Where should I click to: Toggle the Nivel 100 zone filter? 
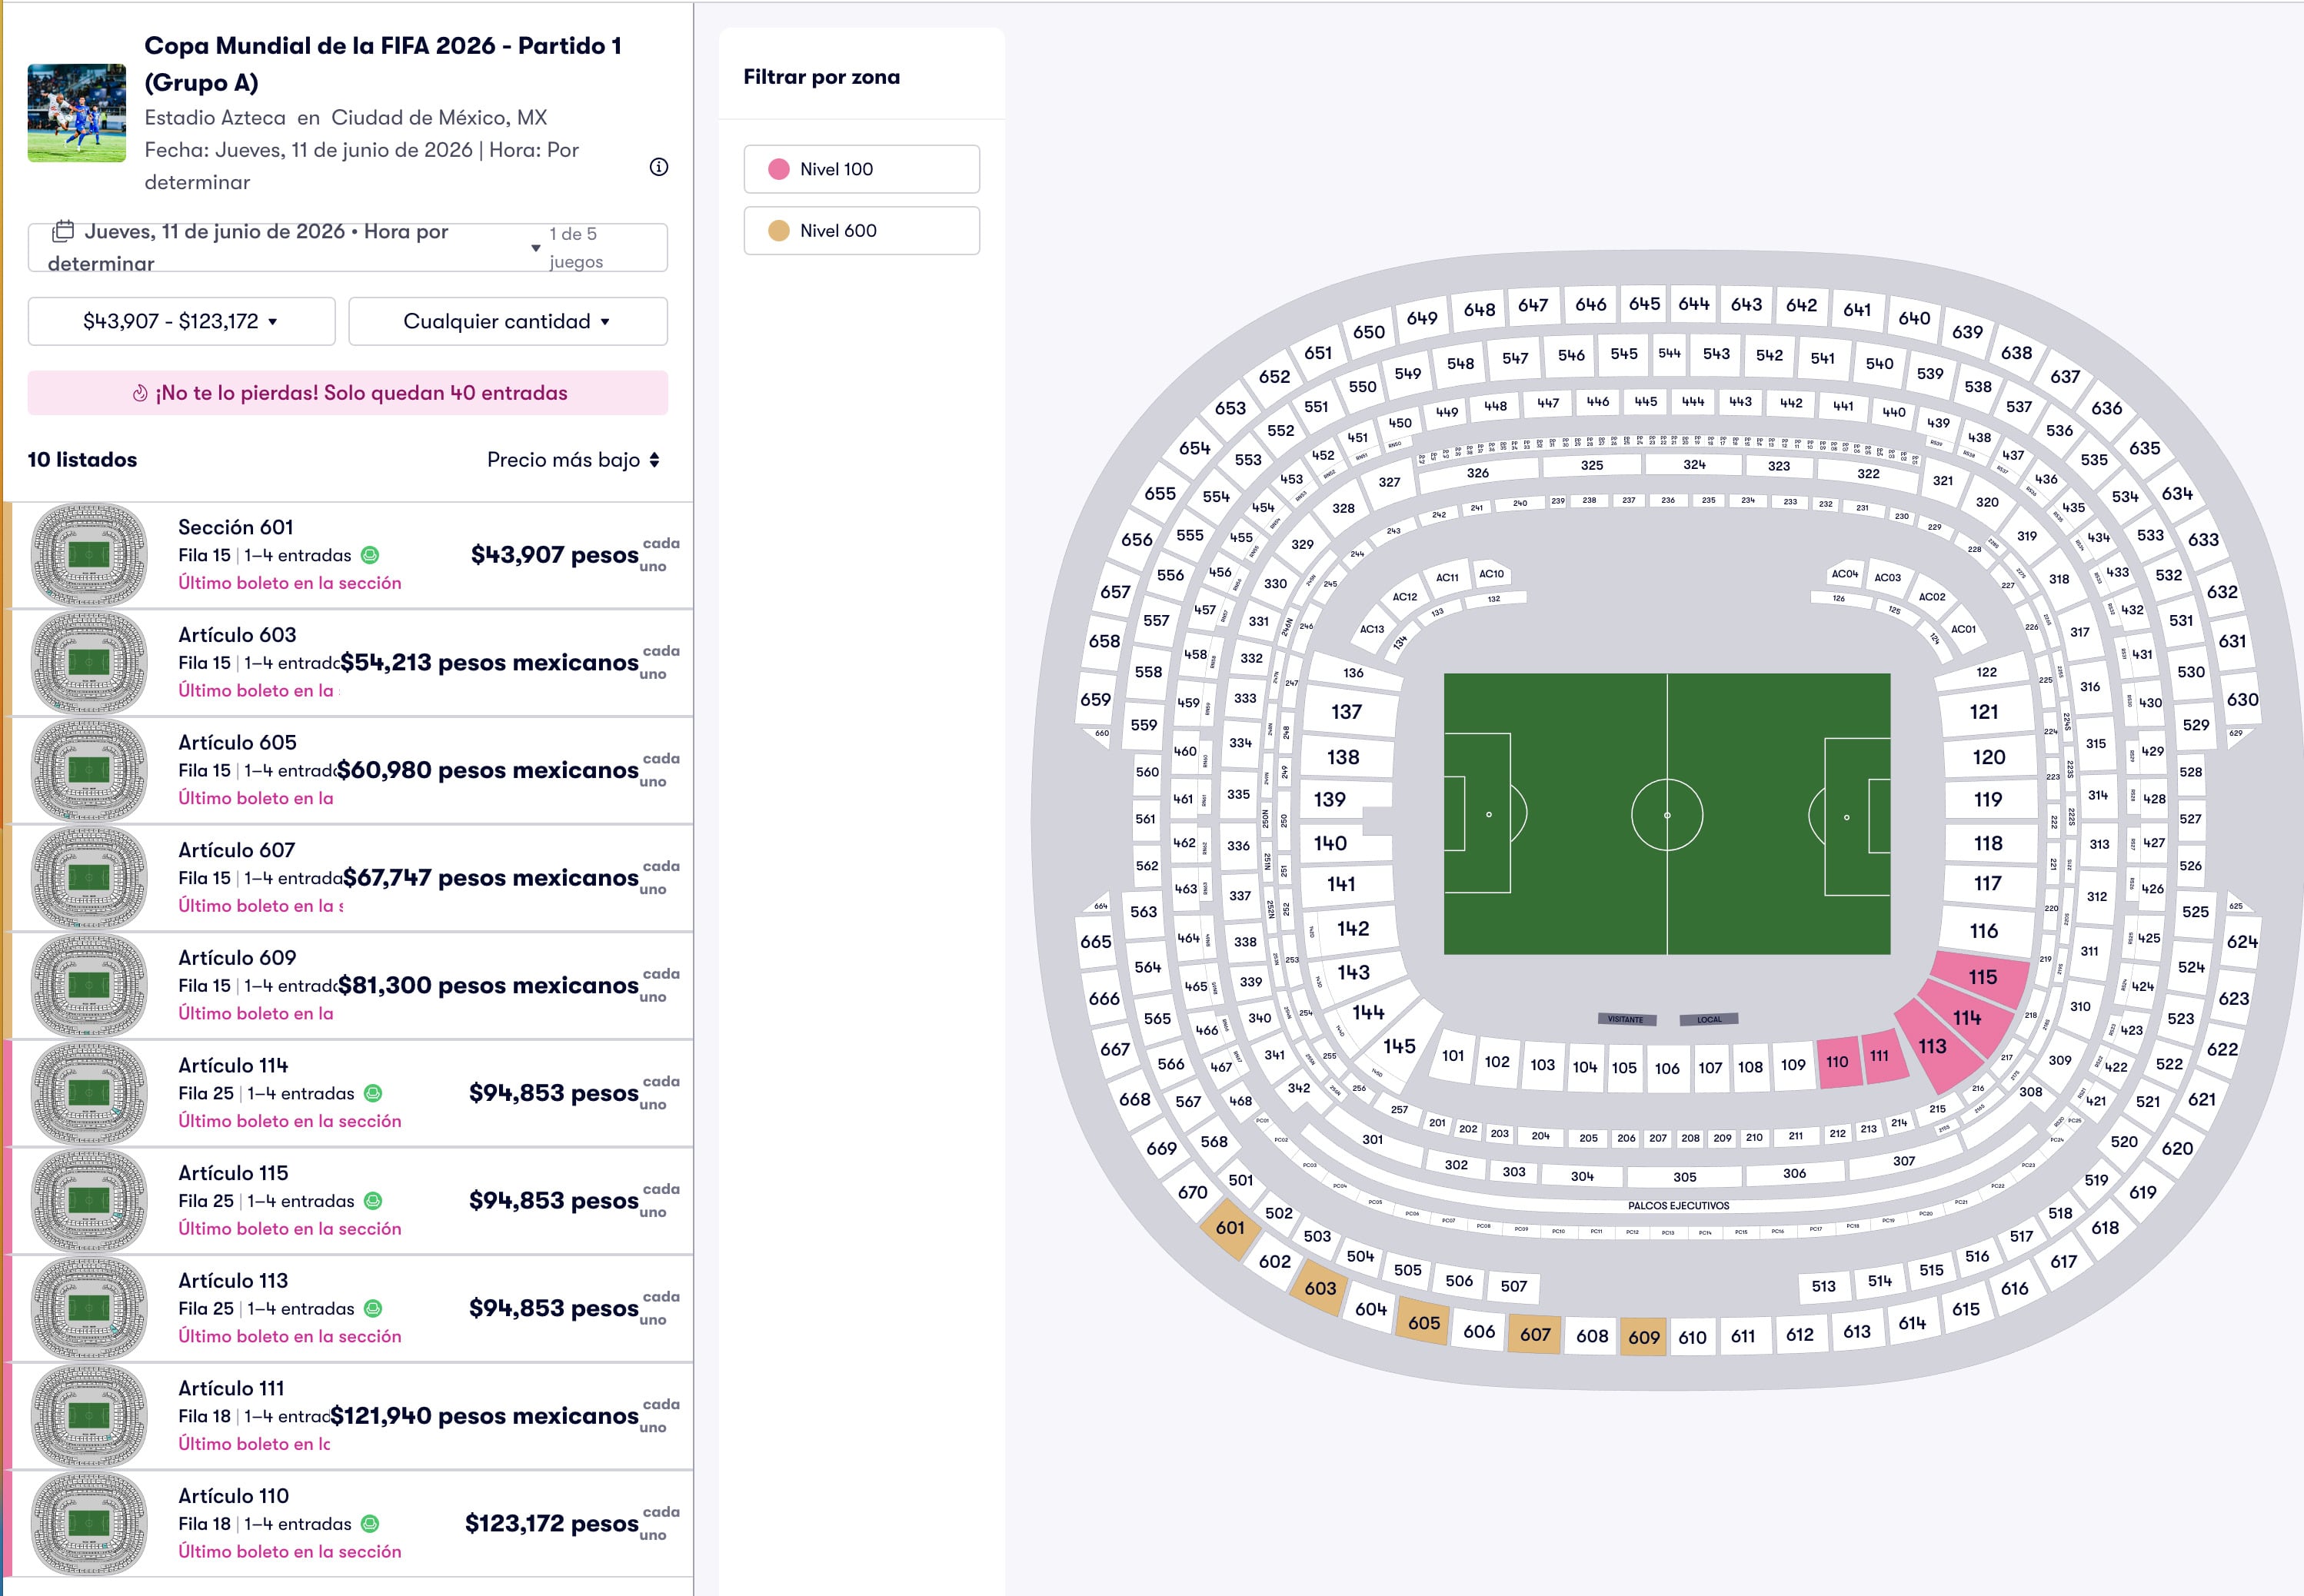(x=861, y=169)
